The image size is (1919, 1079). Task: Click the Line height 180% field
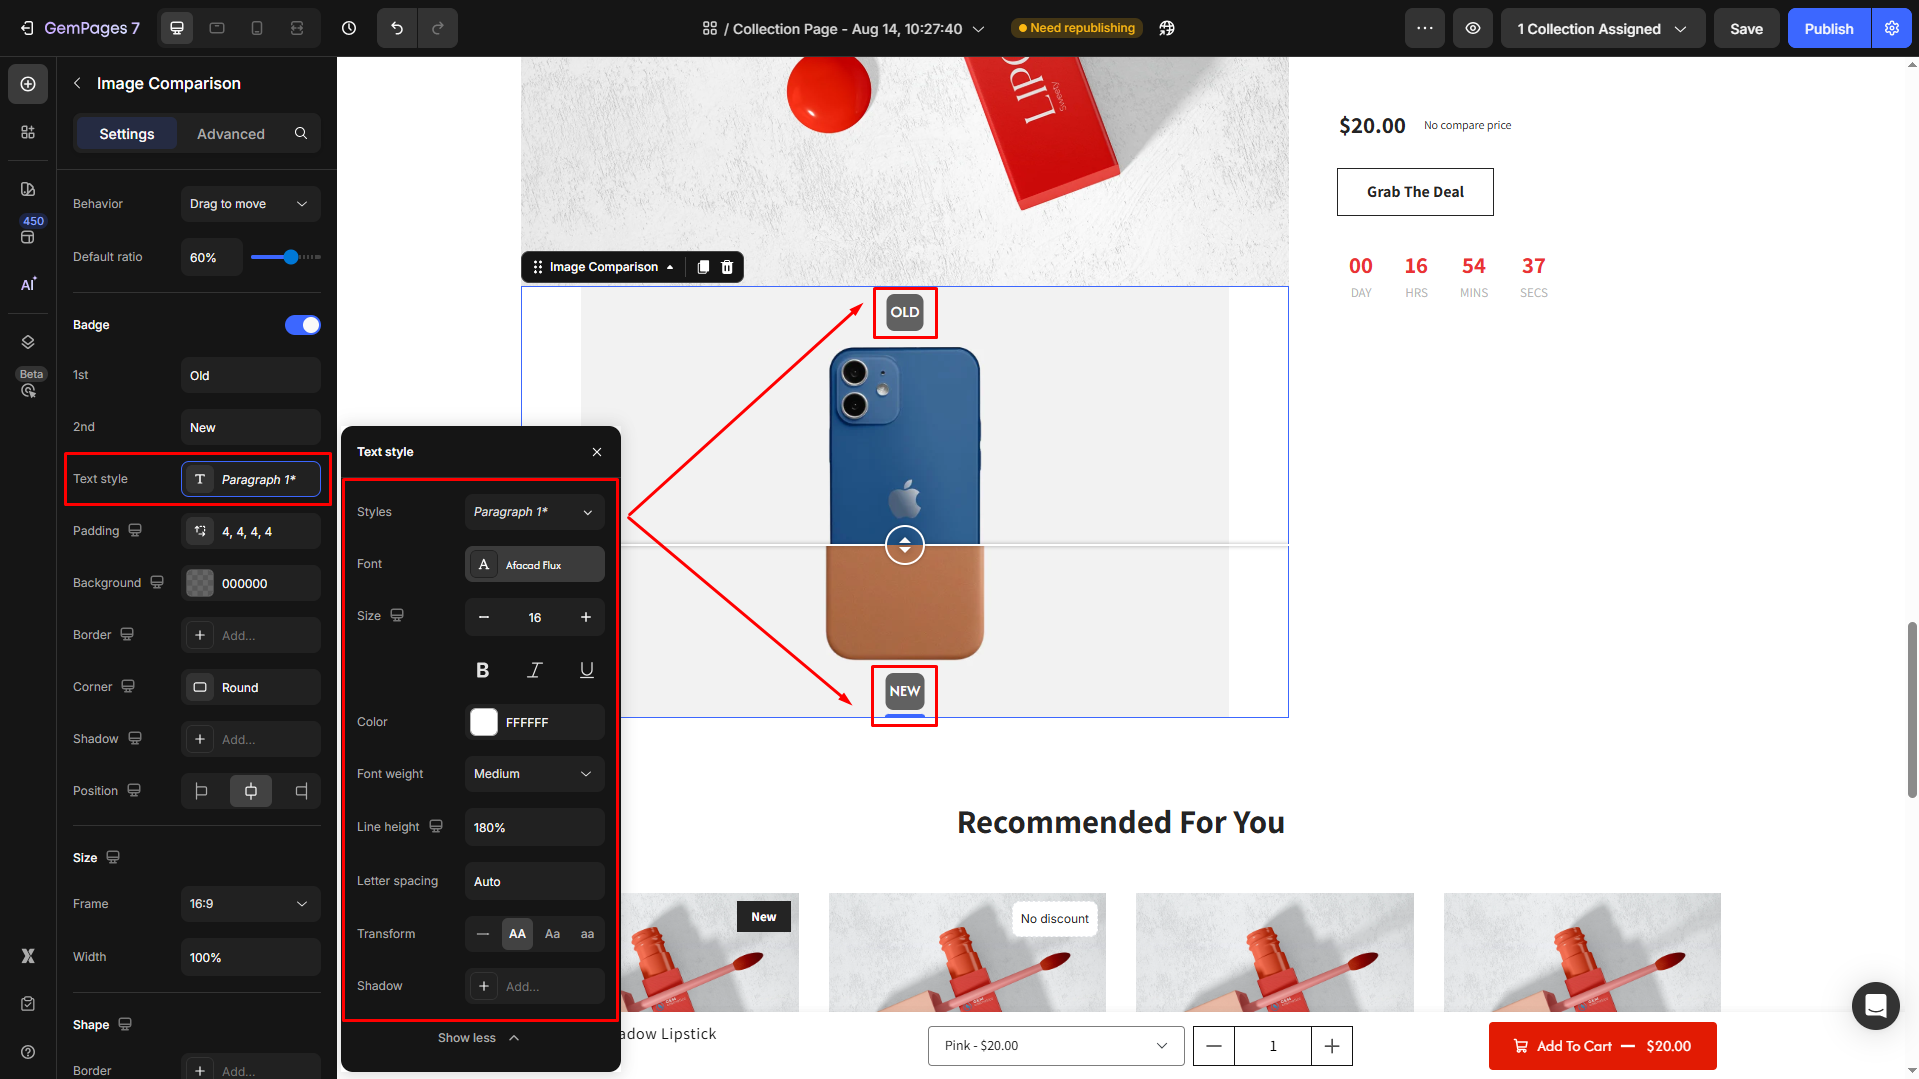[x=534, y=828]
